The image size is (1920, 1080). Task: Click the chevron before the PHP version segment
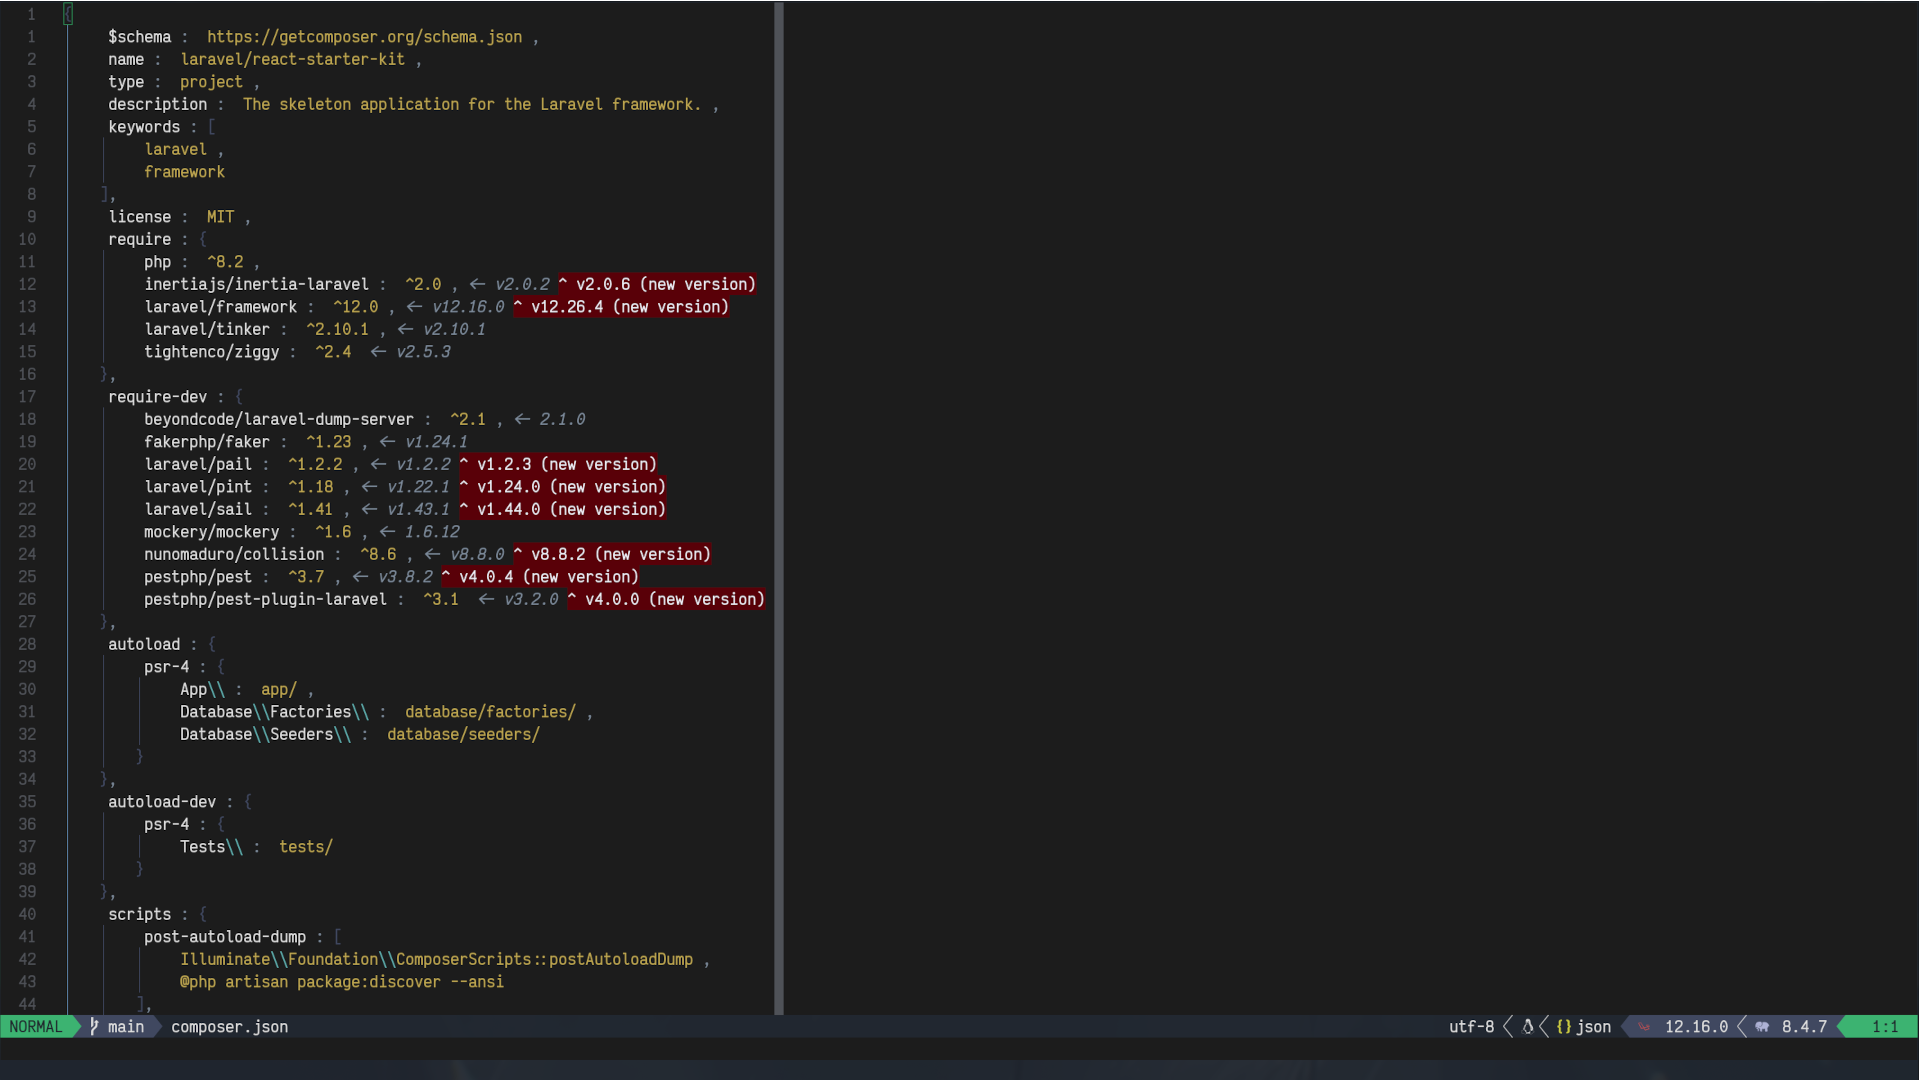1742,1027
